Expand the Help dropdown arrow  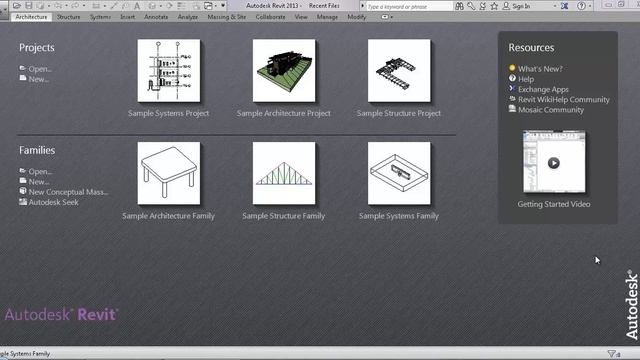pos(590,6)
